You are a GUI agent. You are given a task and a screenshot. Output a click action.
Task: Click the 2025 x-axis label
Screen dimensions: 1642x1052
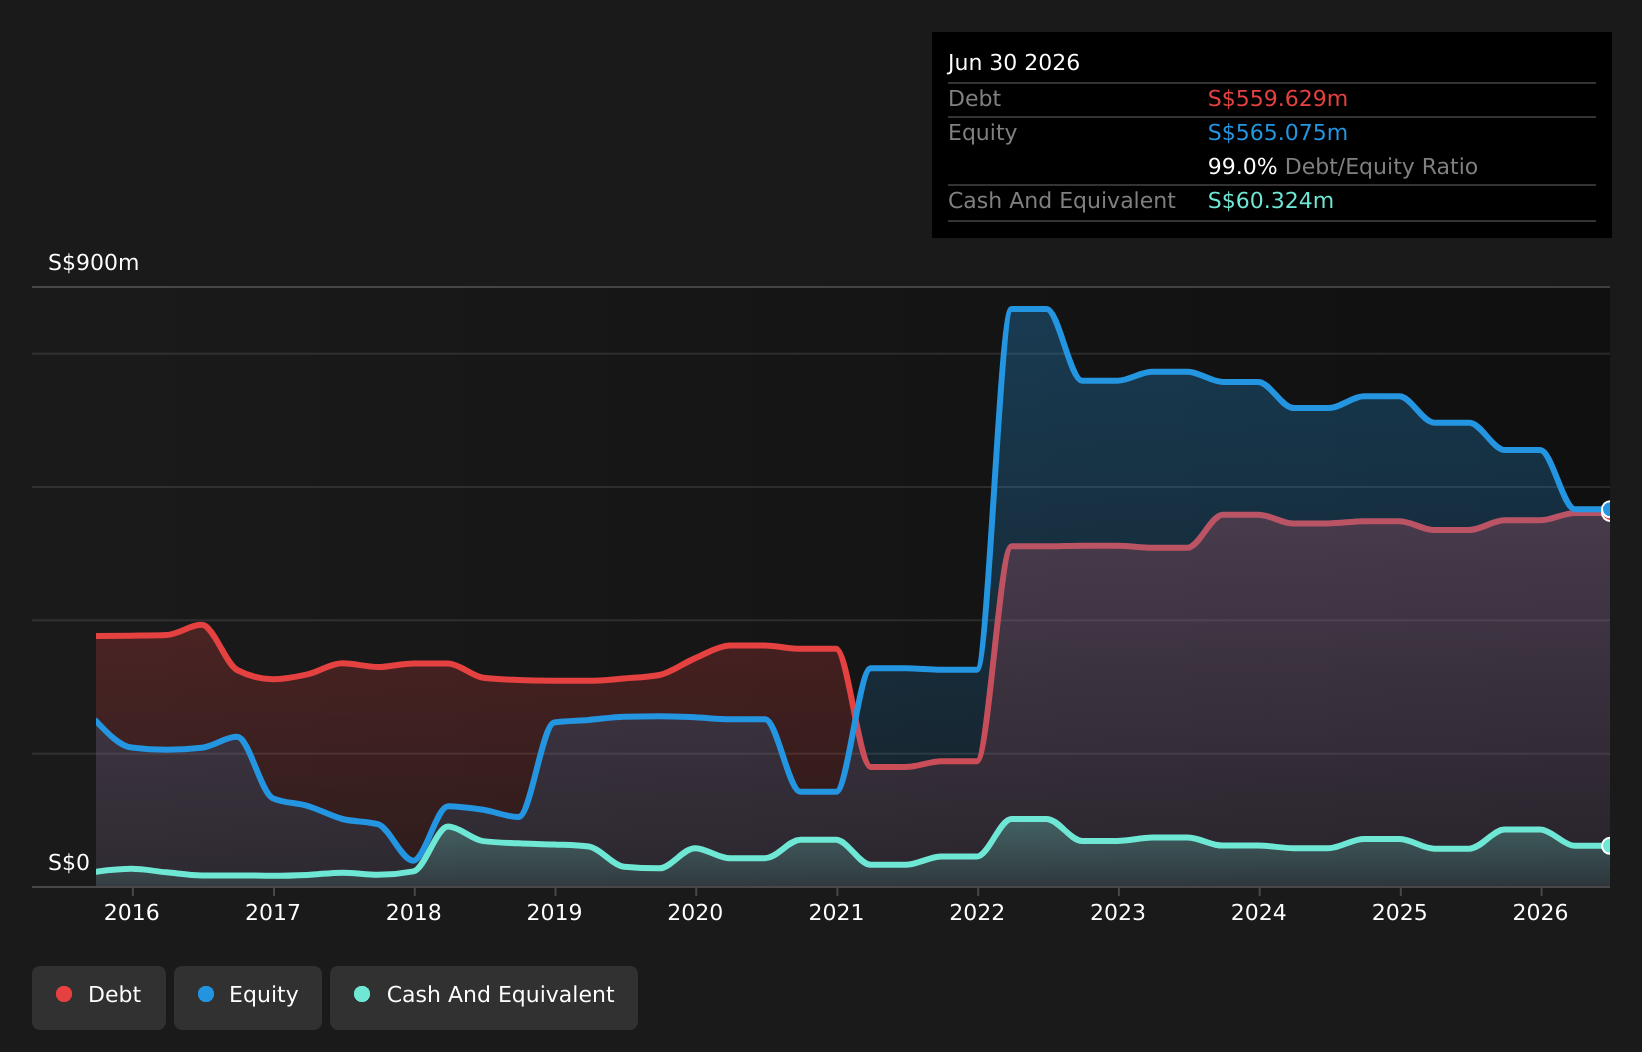1400,912
